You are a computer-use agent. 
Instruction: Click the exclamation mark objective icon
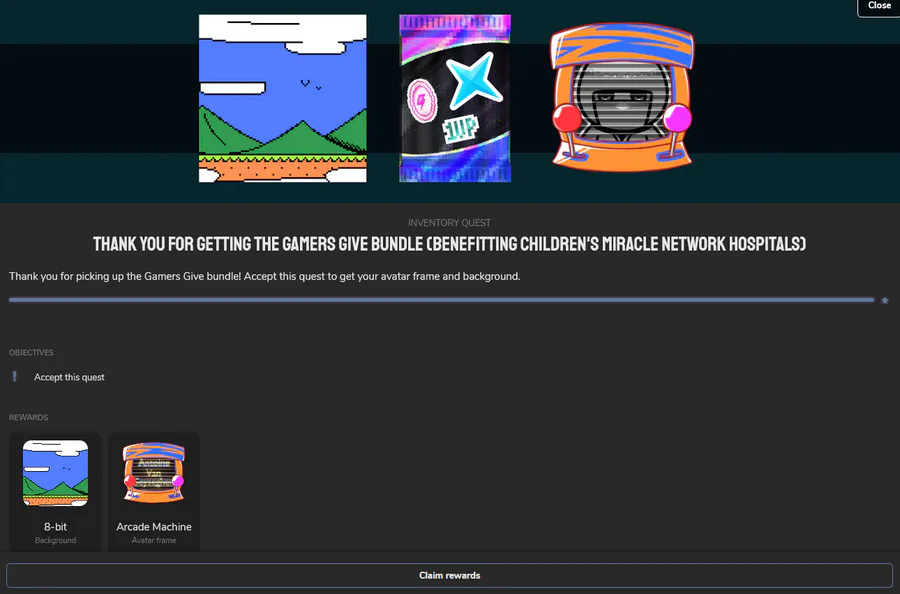tap(15, 376)
